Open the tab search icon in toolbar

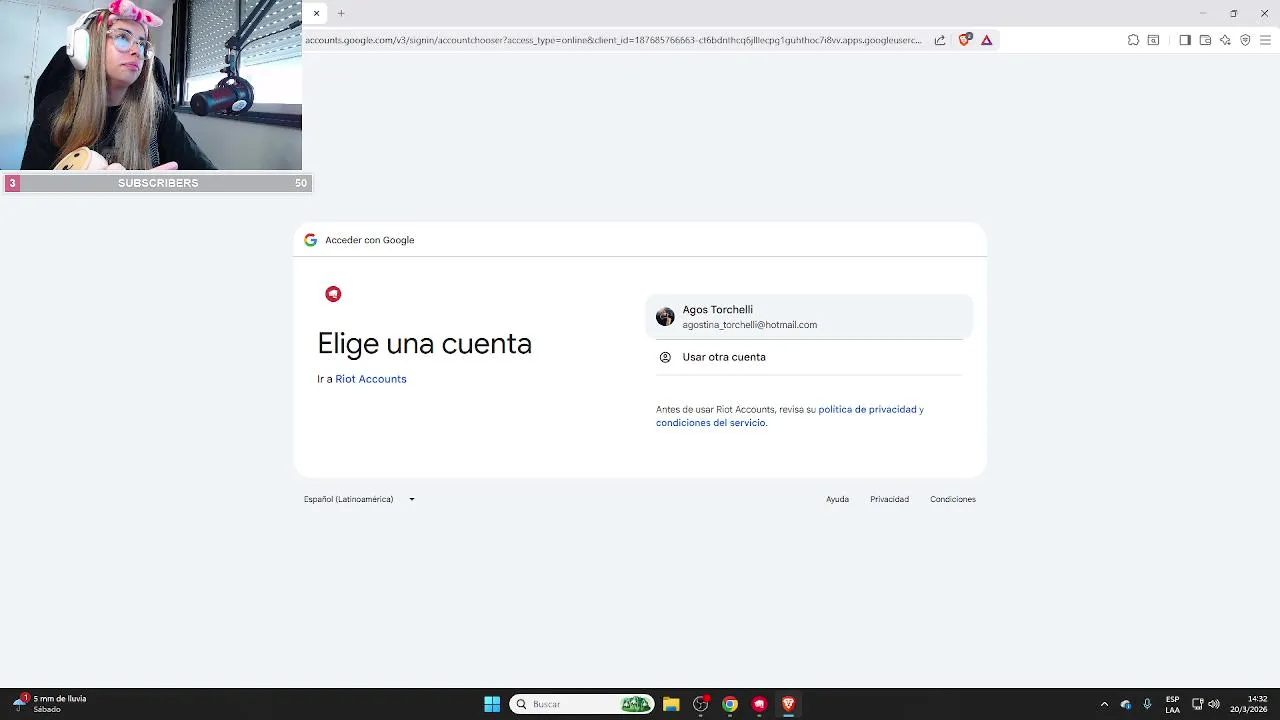[1153, 40]
